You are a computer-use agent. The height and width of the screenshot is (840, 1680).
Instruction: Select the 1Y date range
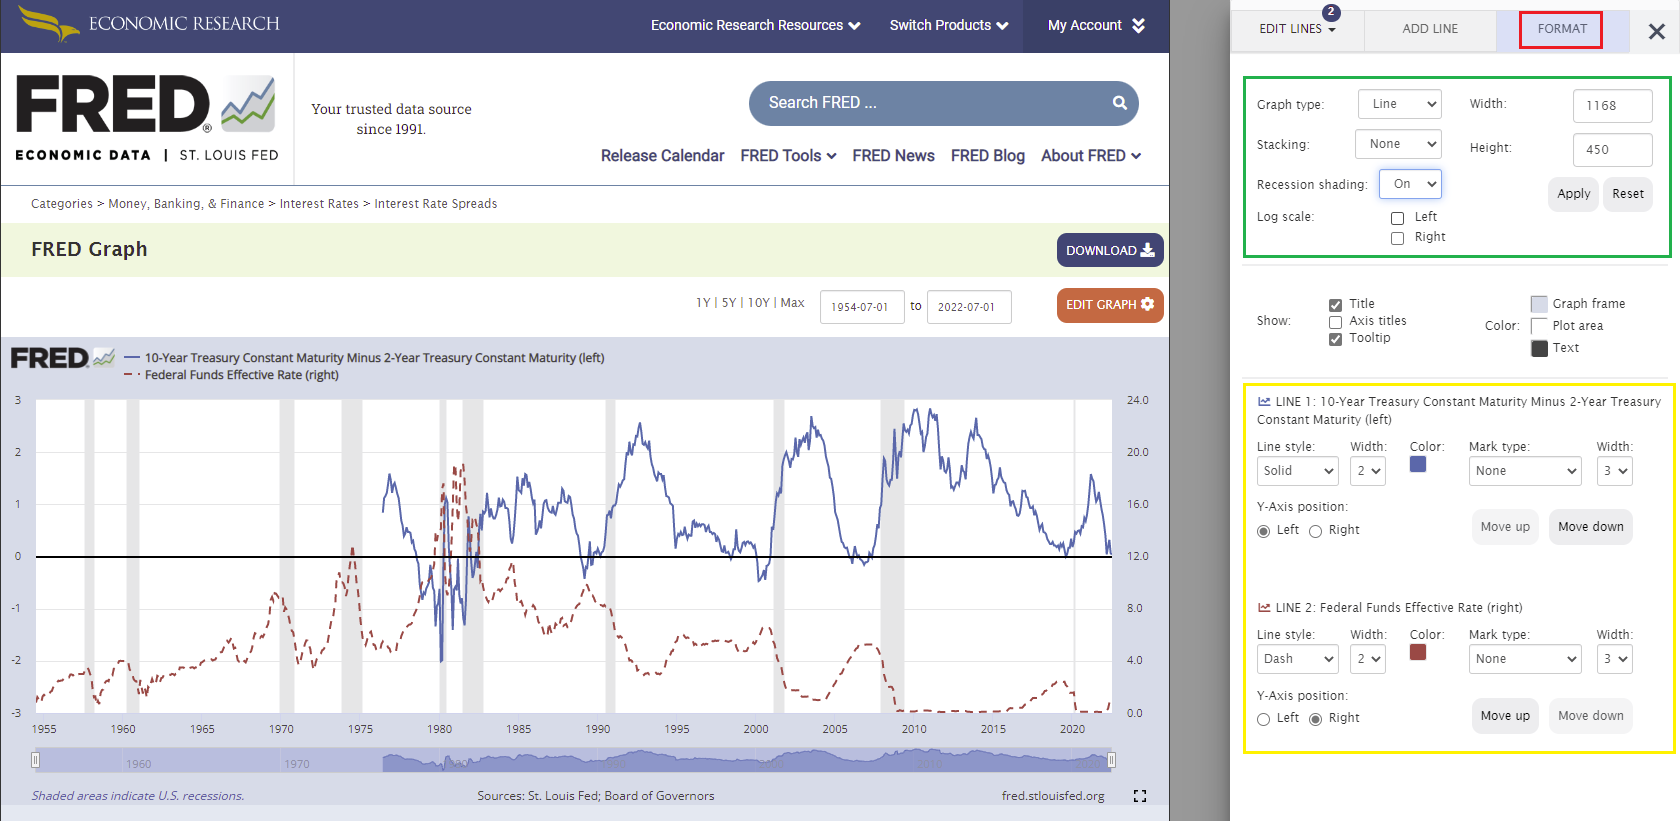click(703, 303)
